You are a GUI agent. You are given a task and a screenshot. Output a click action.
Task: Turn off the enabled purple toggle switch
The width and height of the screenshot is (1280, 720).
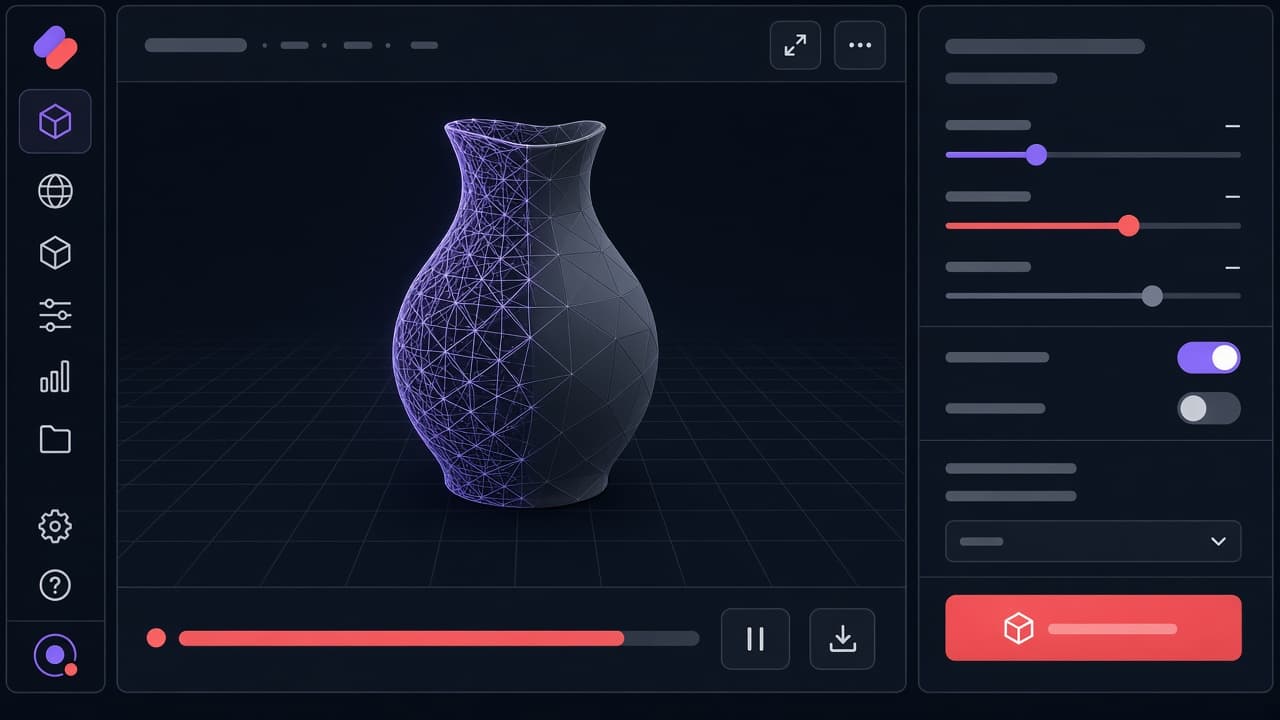1209,357
